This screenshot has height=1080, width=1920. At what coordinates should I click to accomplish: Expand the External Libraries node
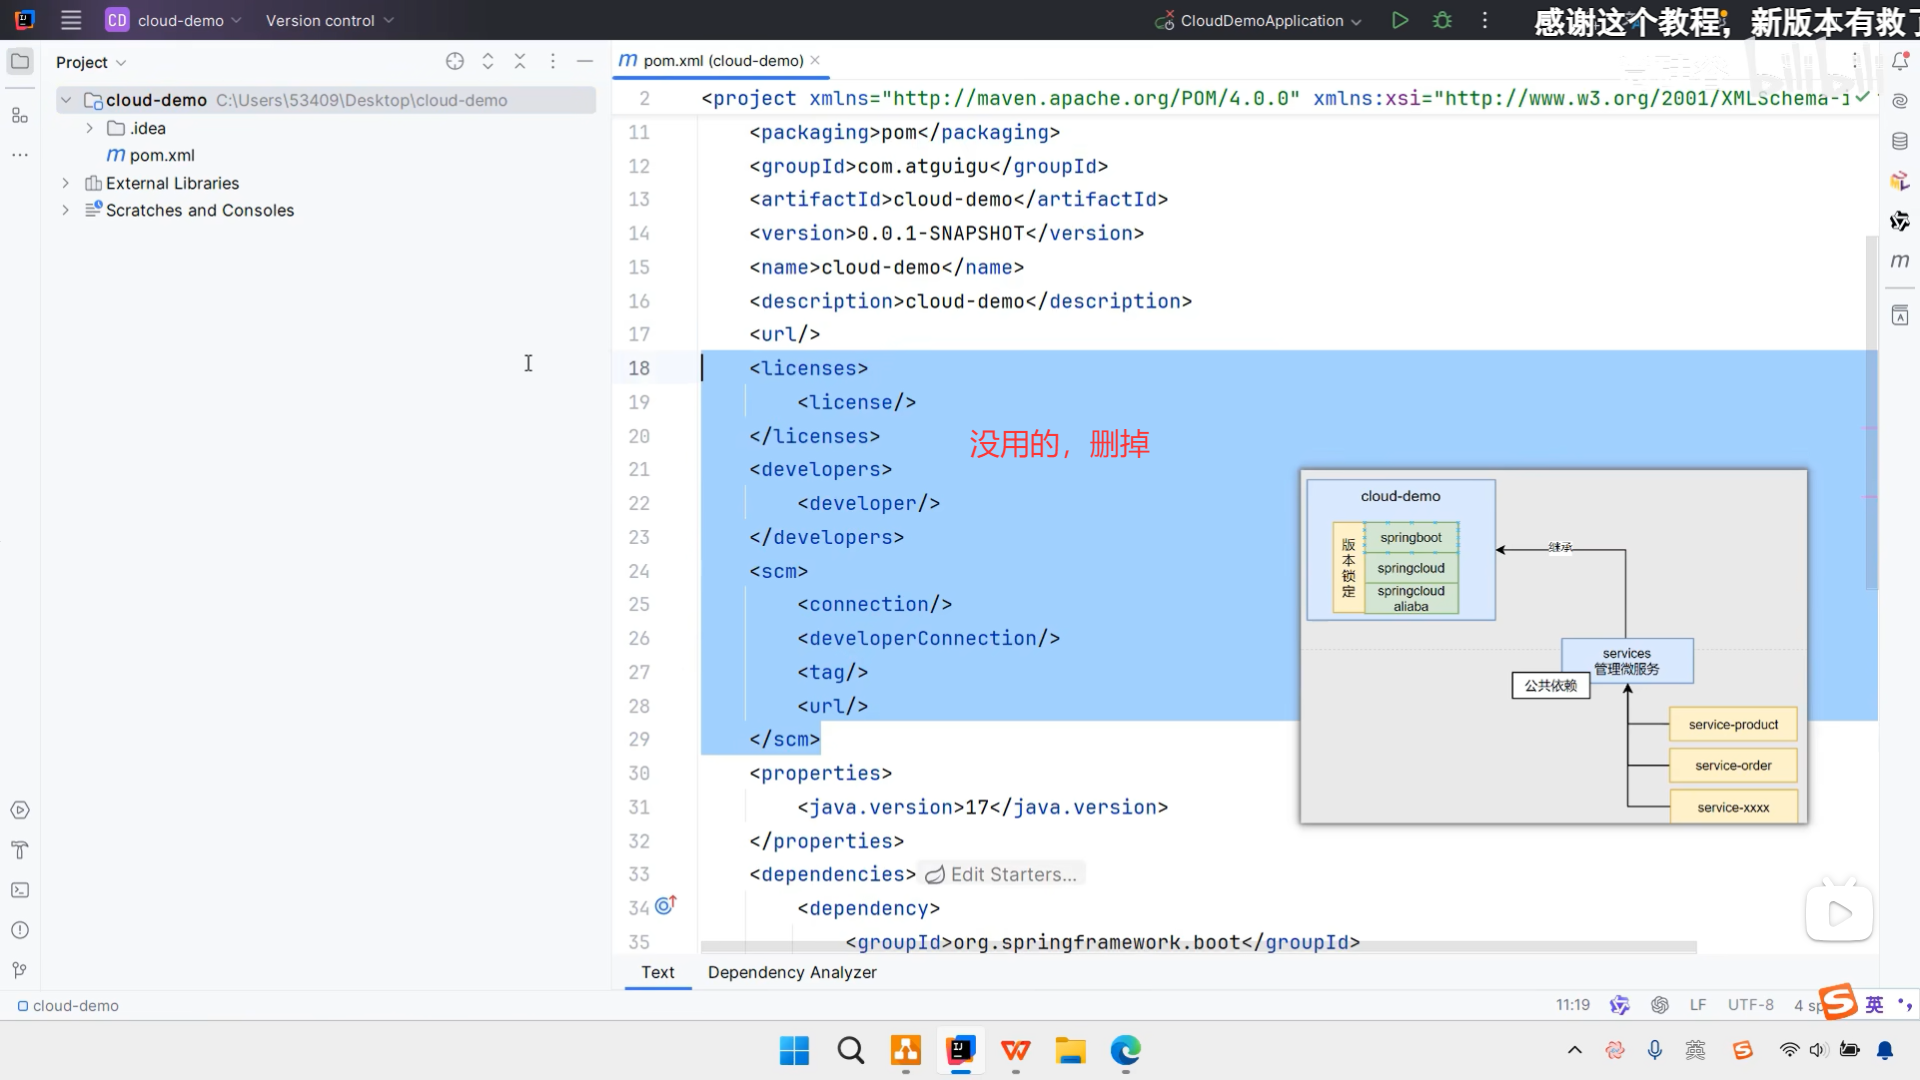click(66, 183)
